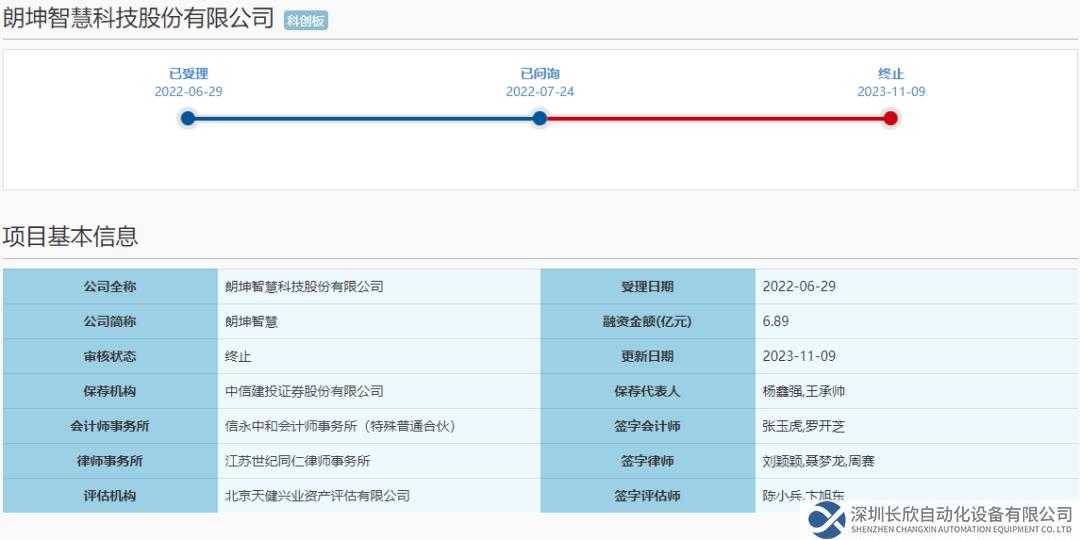Click the 更新日期 header cell

647,357
